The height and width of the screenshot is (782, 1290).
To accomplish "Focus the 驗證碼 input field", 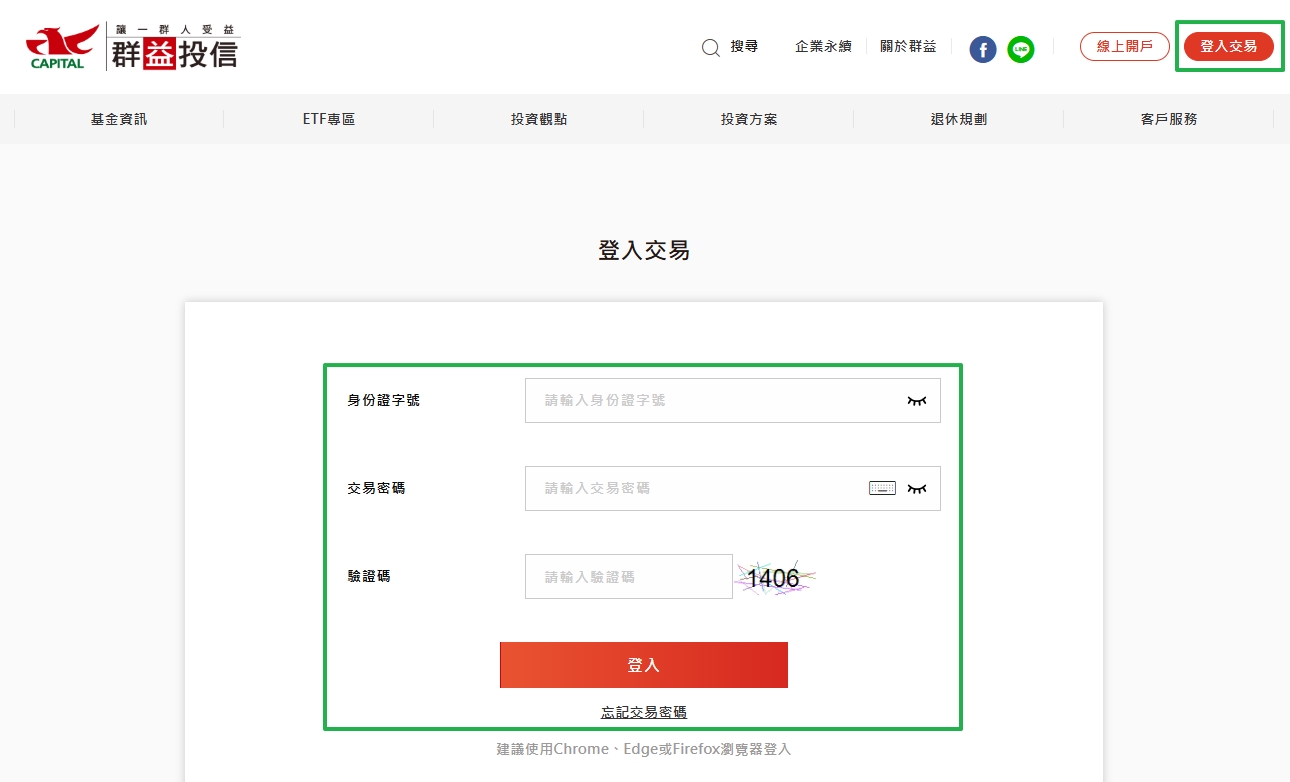I will [x=628, y=577].
